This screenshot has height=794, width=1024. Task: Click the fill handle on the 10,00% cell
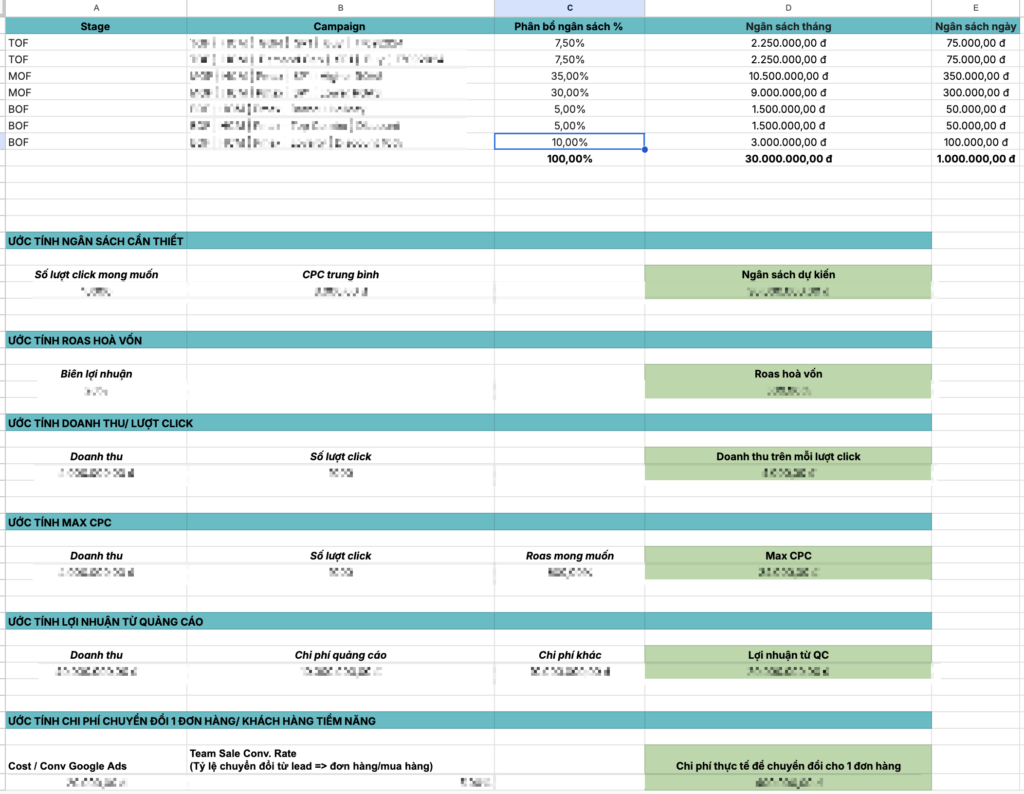click(645, 150)
